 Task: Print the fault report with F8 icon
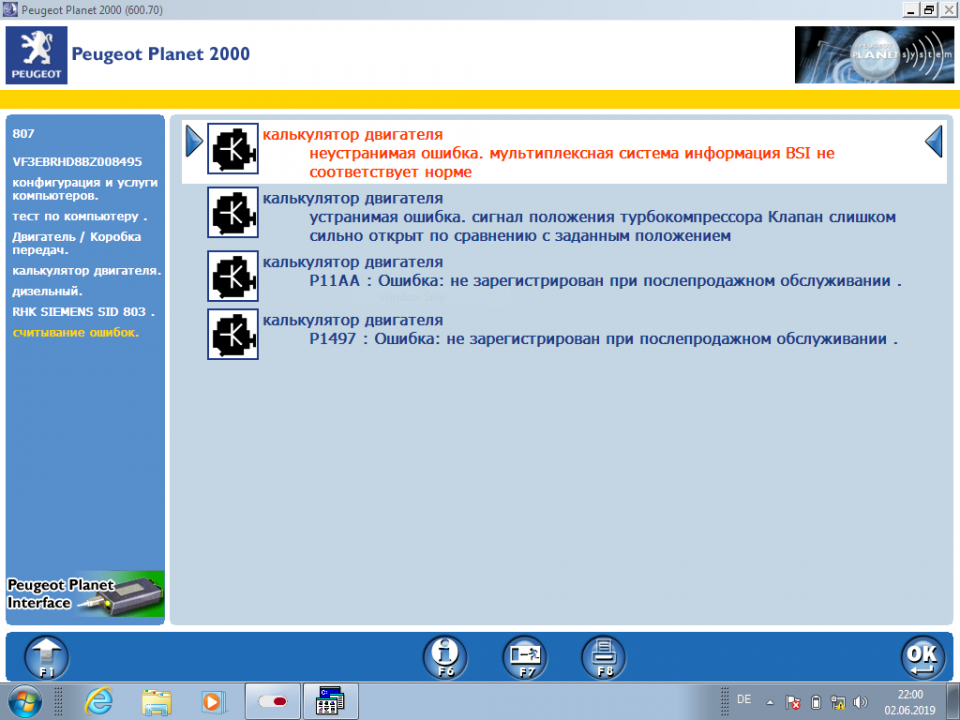(603, 657)
